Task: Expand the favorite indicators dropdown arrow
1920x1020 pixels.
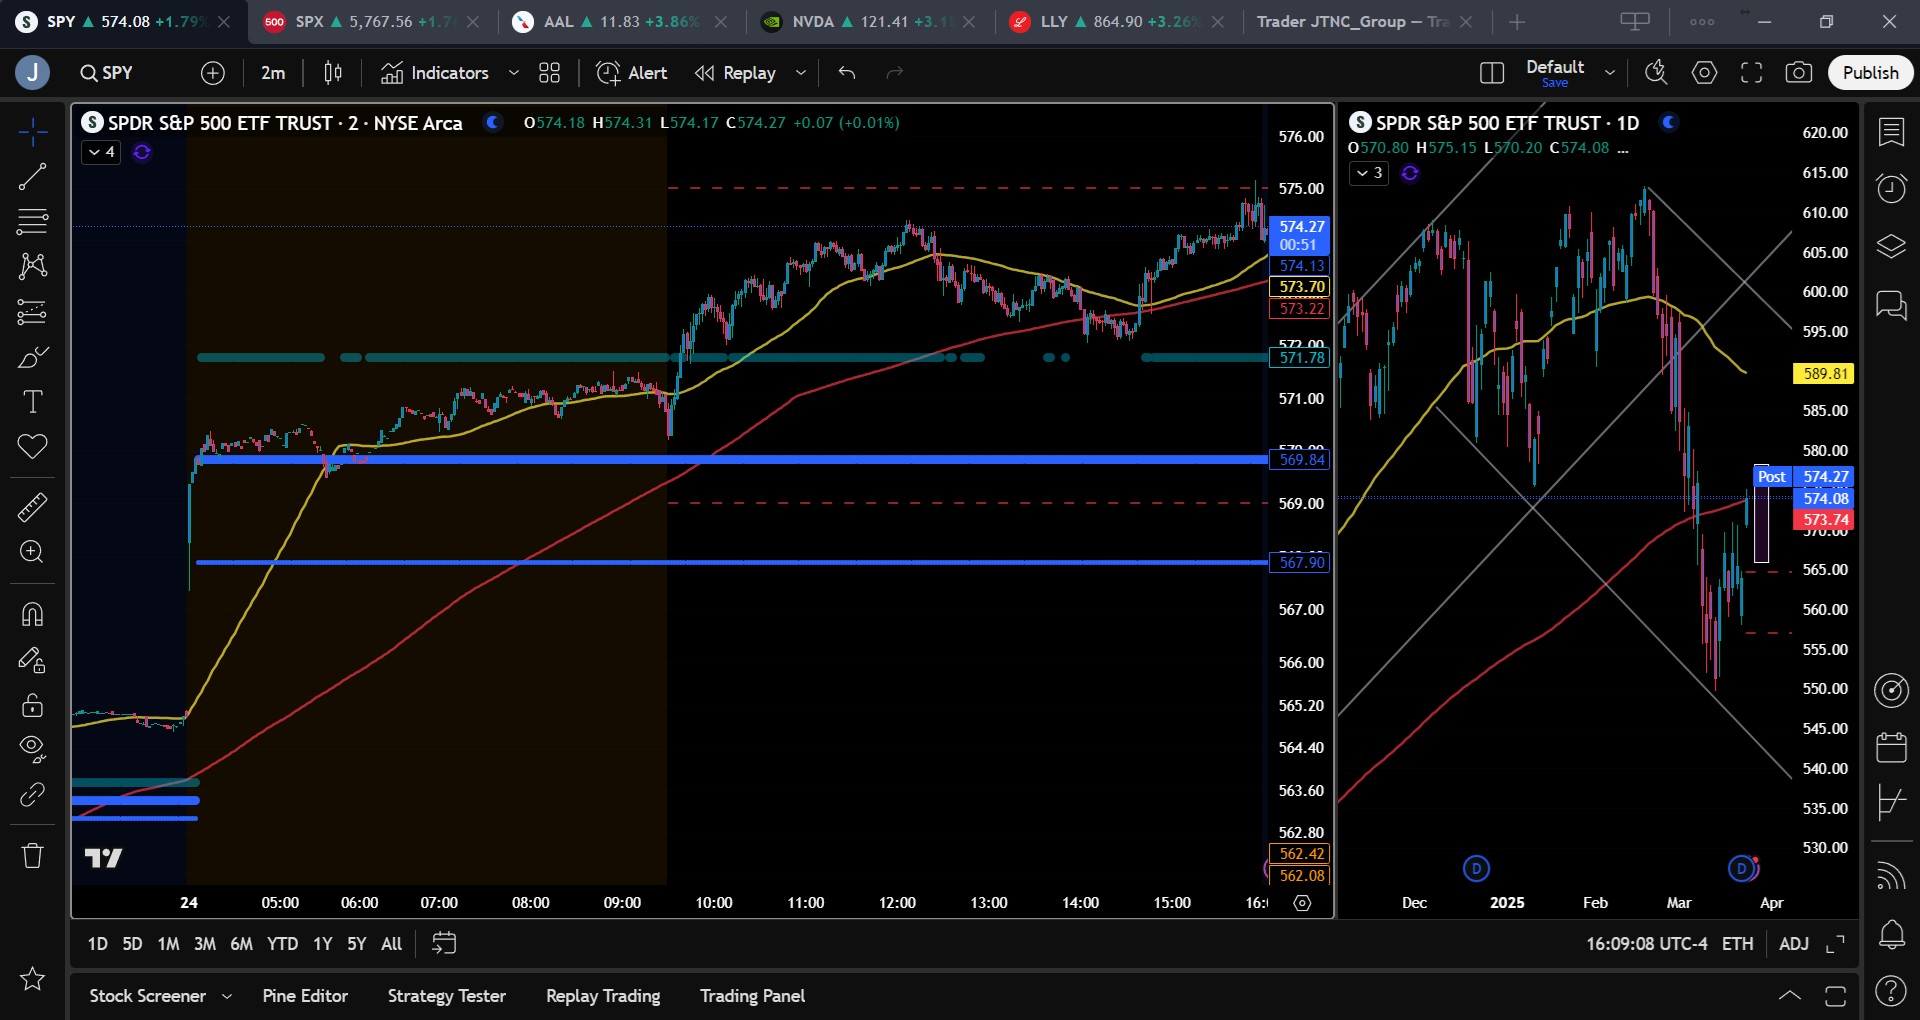Action: click(x=514, y=73)
